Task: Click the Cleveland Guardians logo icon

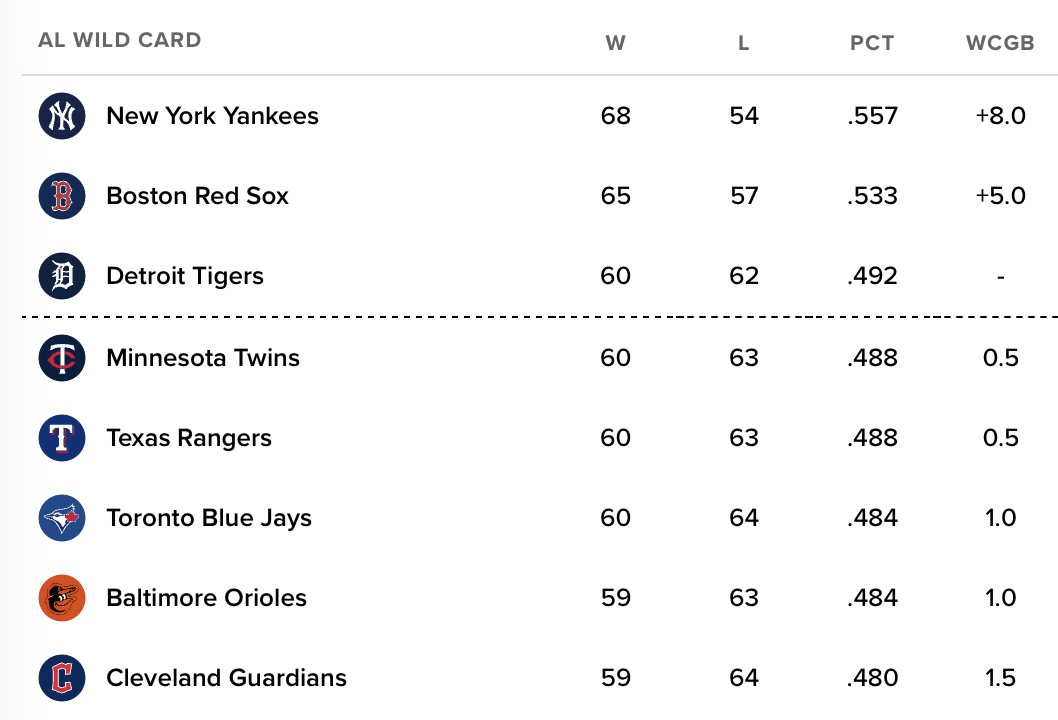Action: 62,678
